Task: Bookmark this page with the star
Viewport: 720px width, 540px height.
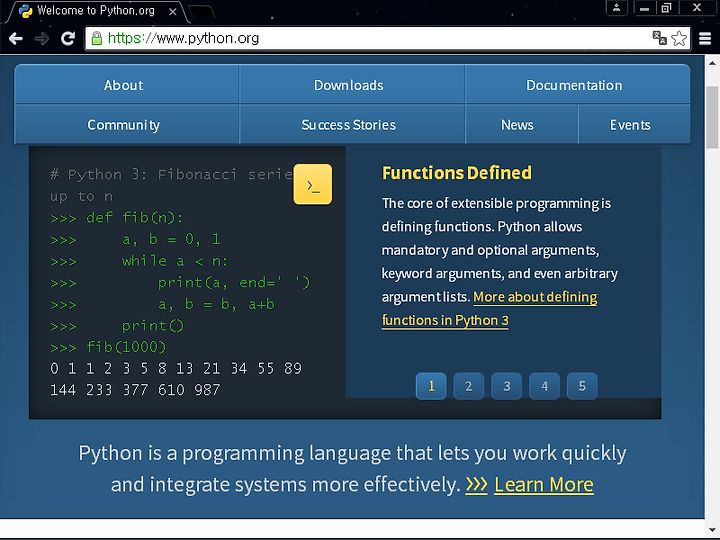Action: pos(679,38)
